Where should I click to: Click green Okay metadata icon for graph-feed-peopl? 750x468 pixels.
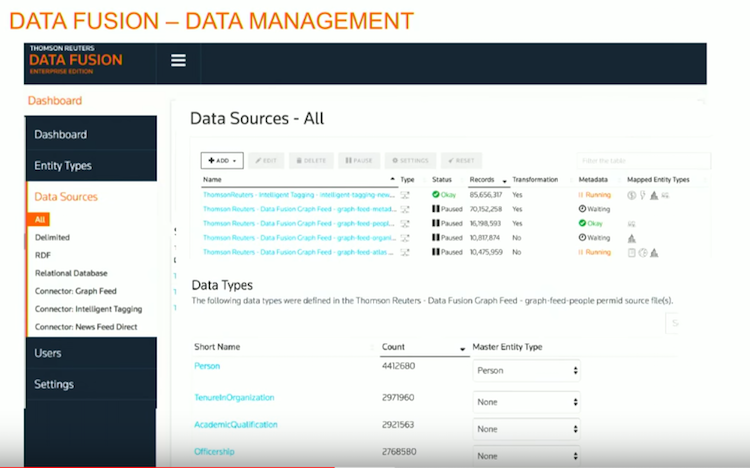coord(582,223)
